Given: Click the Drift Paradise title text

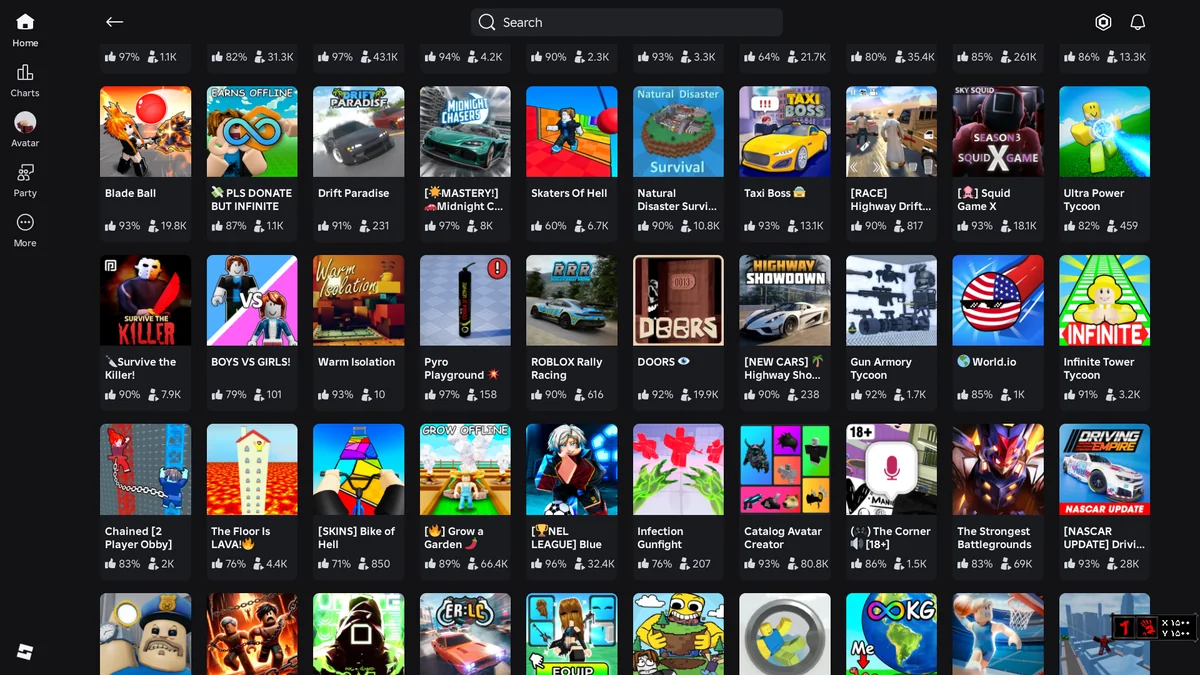Looking at the screenshot, I should pos(353,193).
